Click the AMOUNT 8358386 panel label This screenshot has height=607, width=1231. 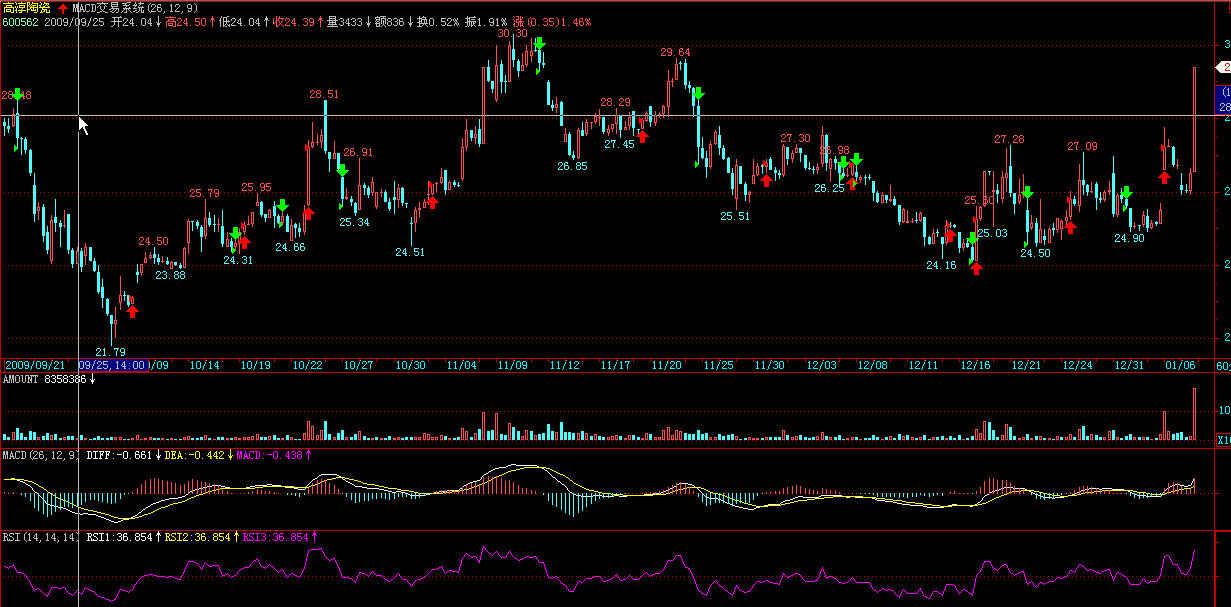tap(45, 380)
